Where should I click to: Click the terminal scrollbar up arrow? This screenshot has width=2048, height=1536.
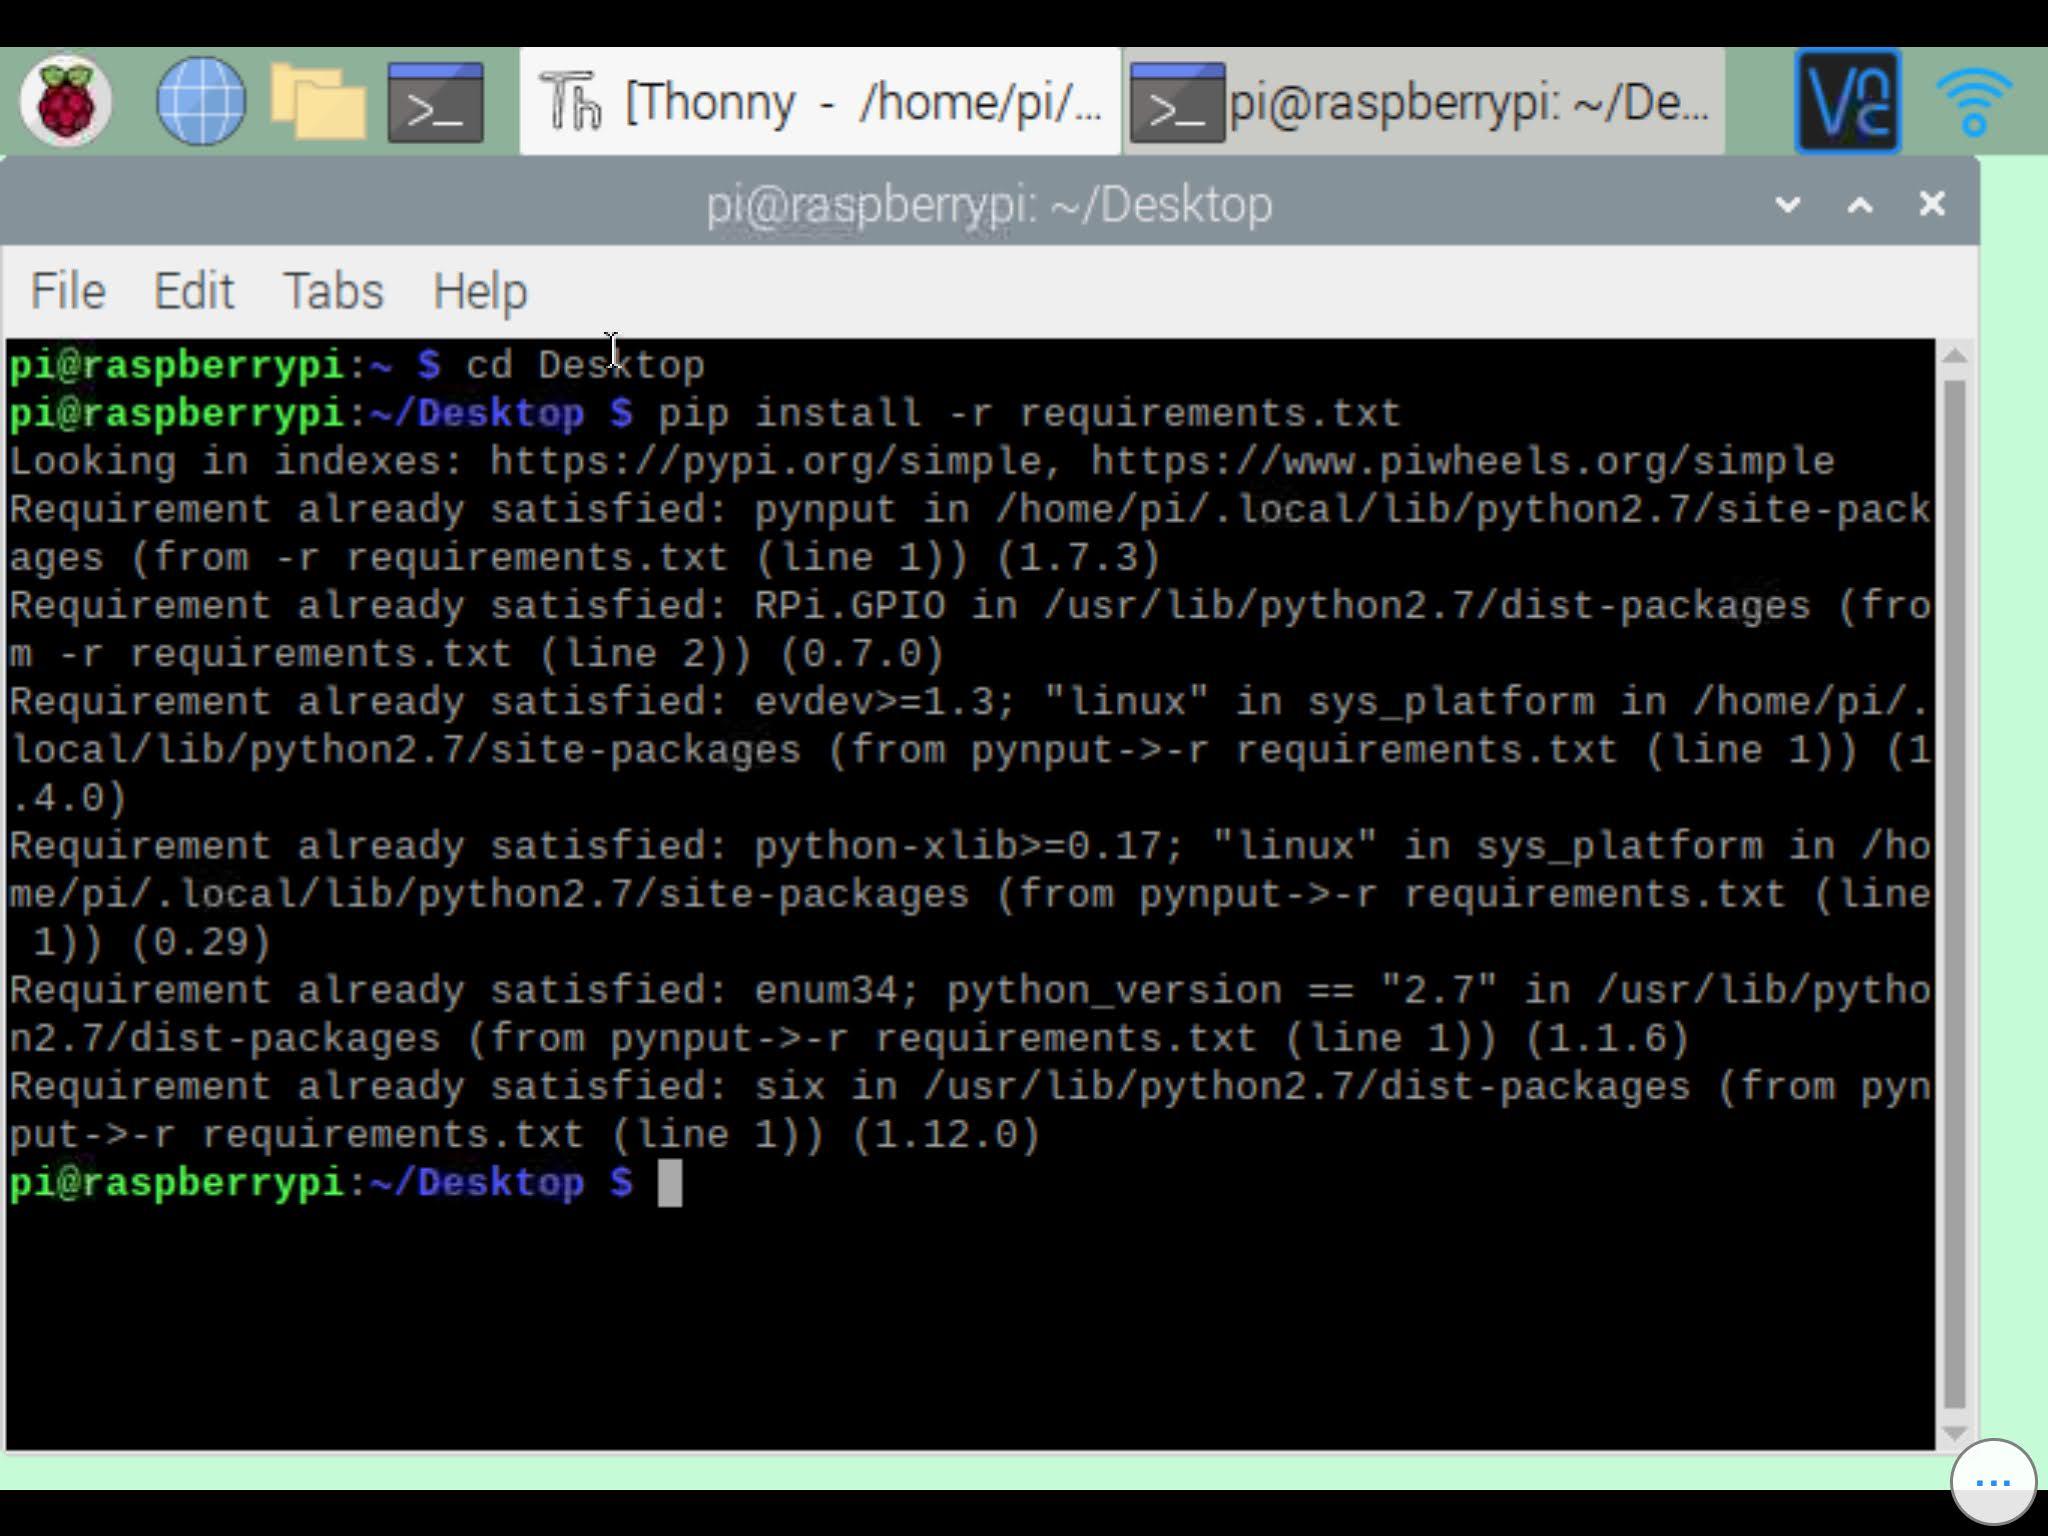(1956, 357)
